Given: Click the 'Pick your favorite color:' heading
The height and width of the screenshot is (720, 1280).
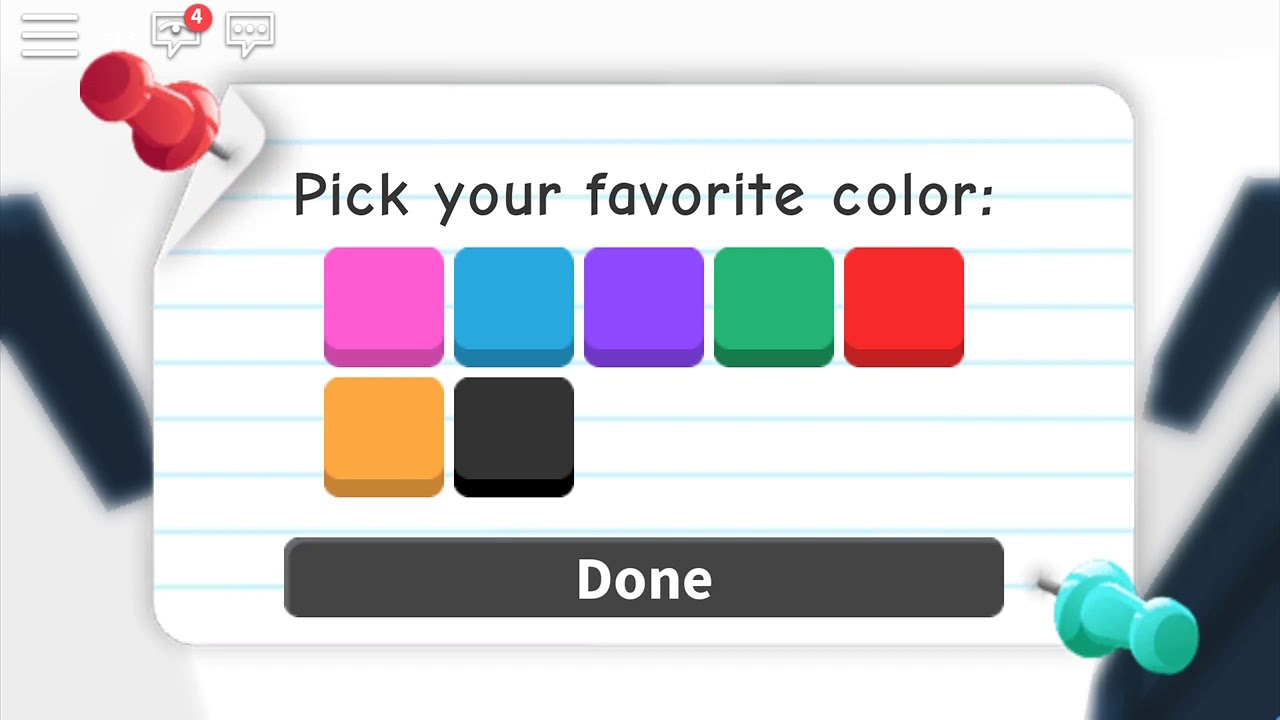Looking at the screenshot, I should click(x=643, y=195).
